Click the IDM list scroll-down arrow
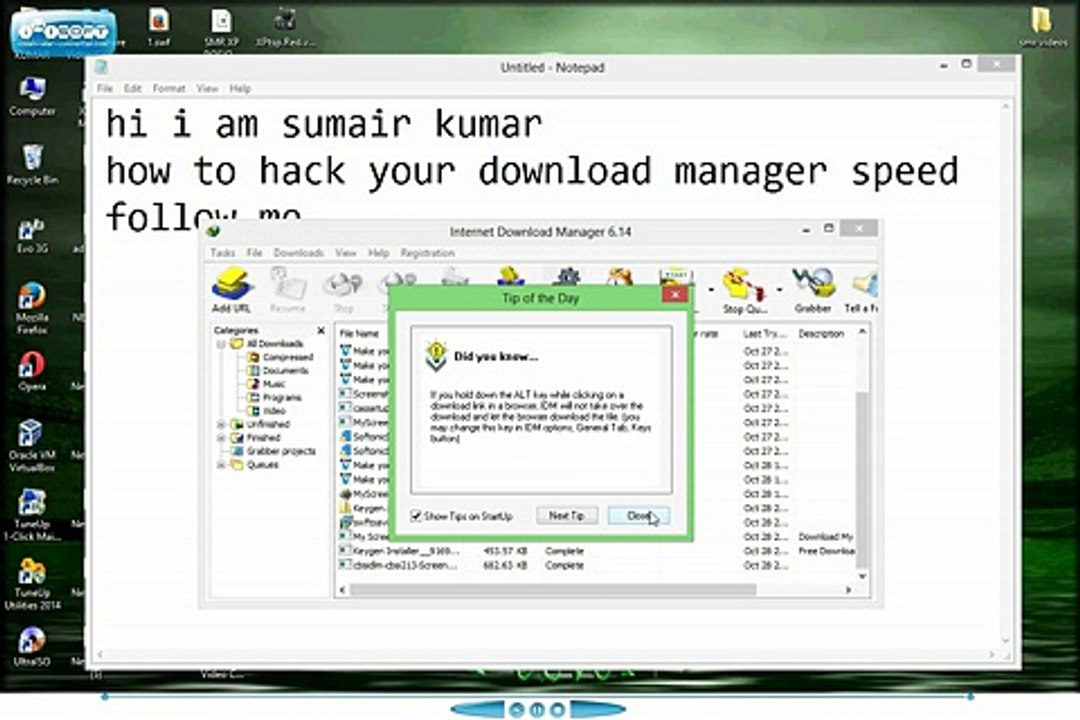This screenshot has width=1080, height=720. [x=862, y=576]
